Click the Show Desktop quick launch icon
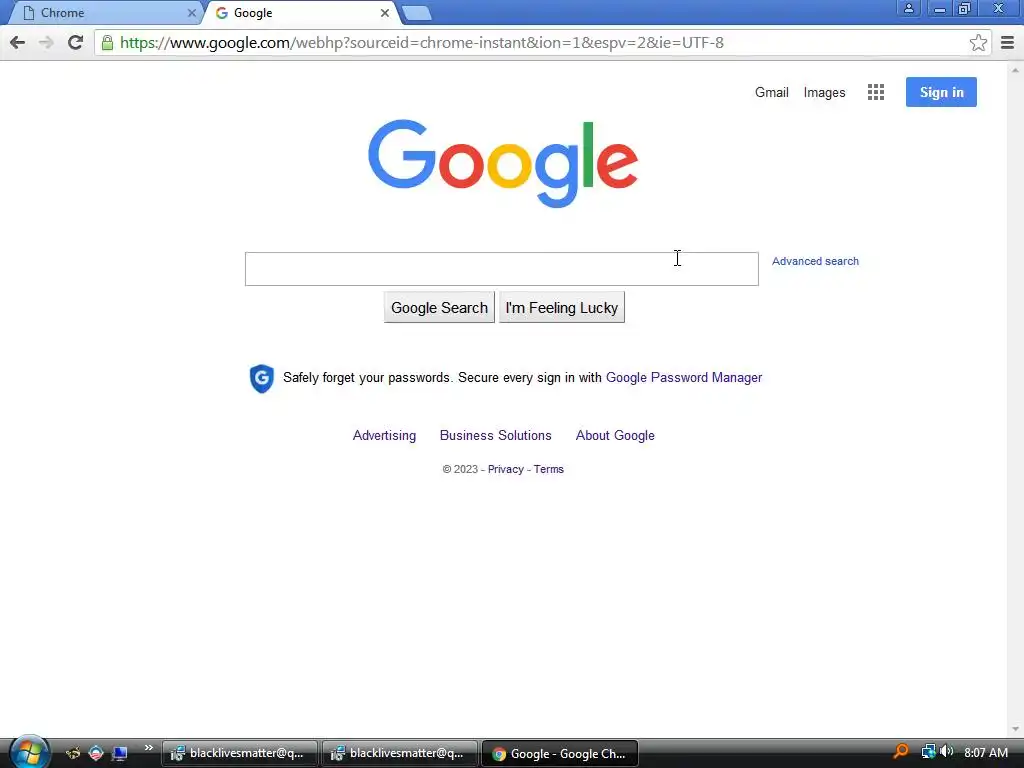This screenshot has height=768, width=1024. 120,753
